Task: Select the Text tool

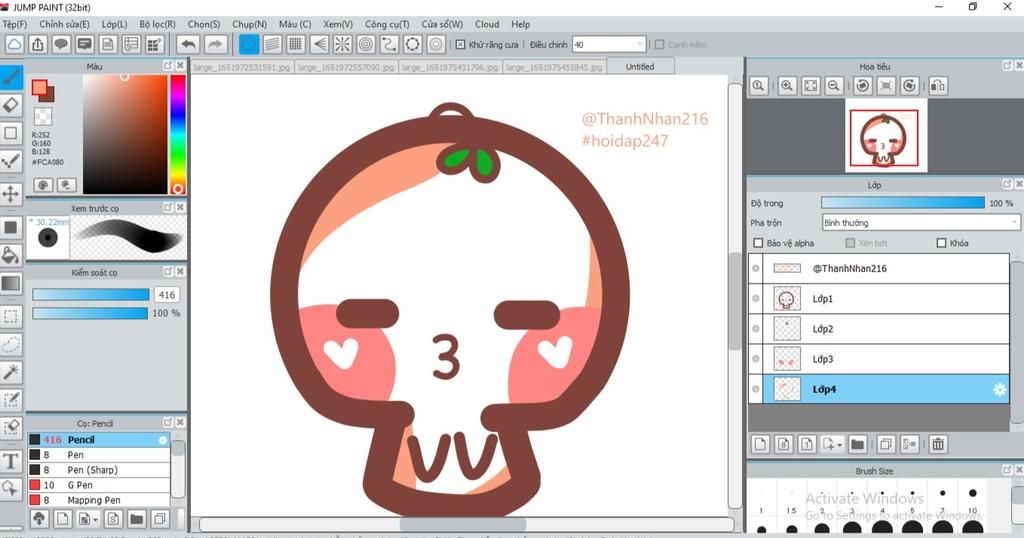Action: click(11, 461)
